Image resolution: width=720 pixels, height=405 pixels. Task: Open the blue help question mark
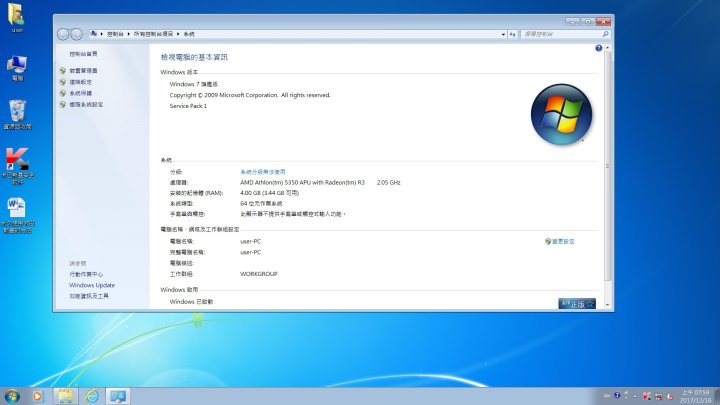[598, 48]
